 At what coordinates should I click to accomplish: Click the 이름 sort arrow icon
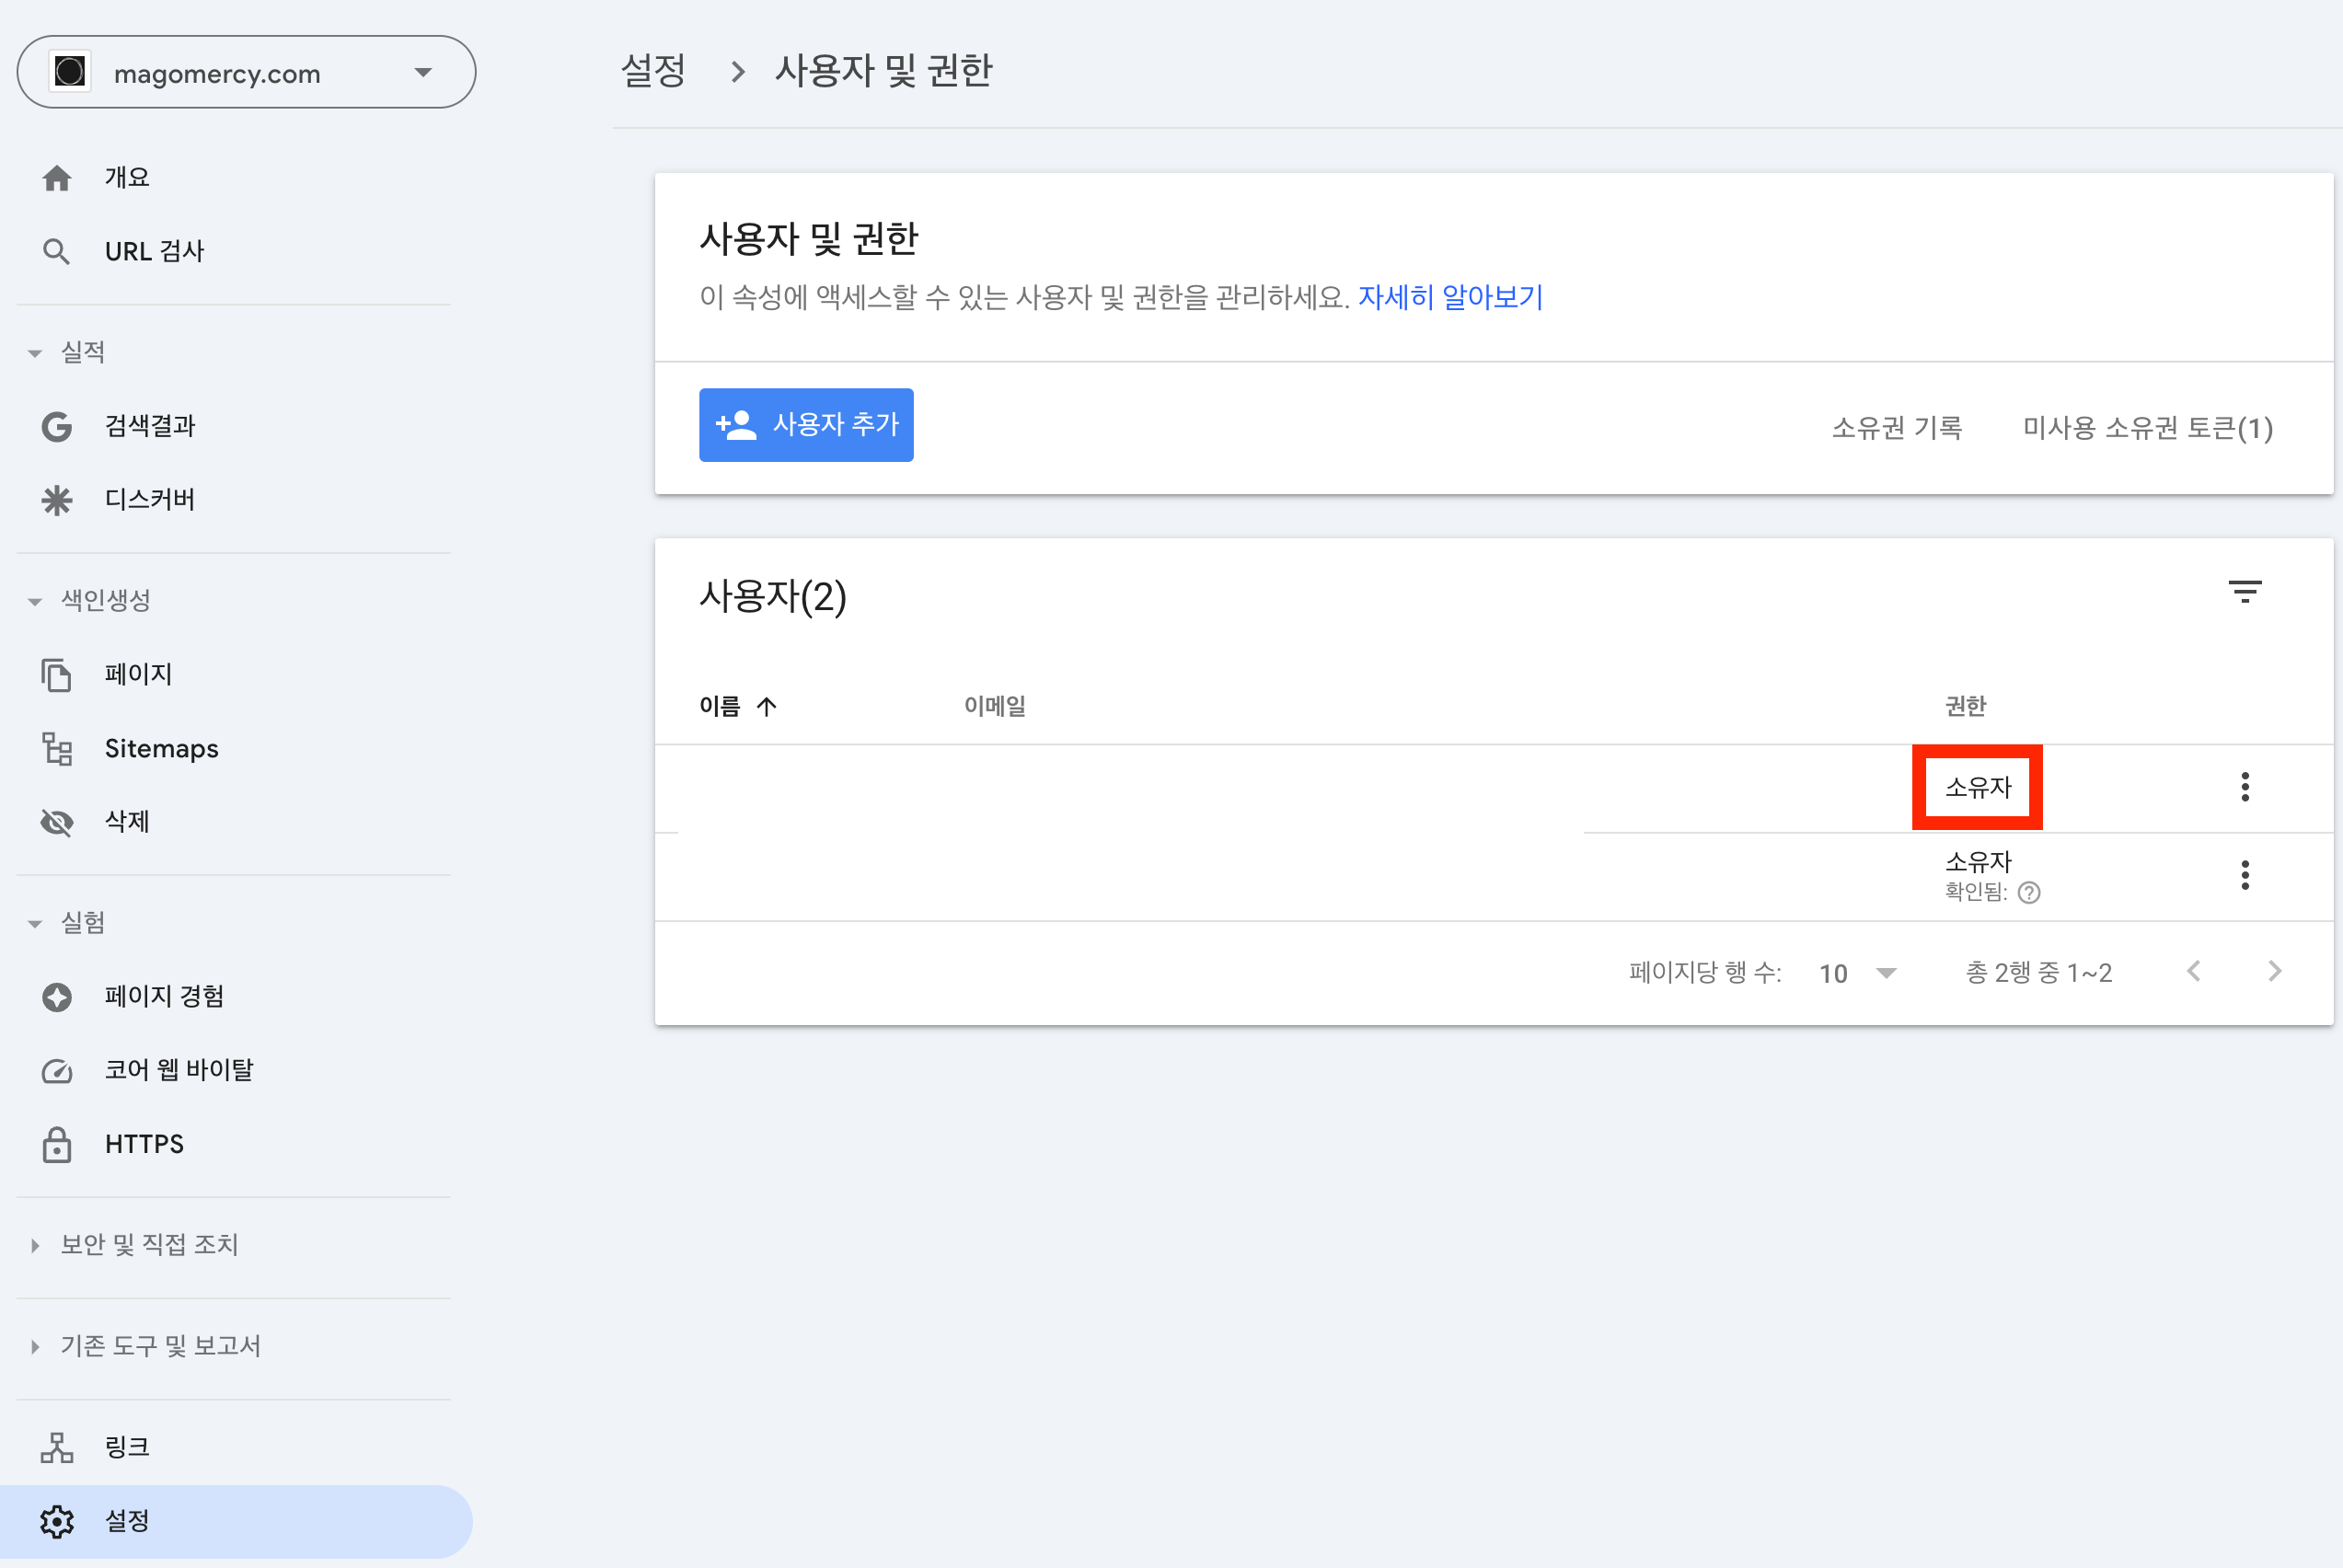click(767, 707)
